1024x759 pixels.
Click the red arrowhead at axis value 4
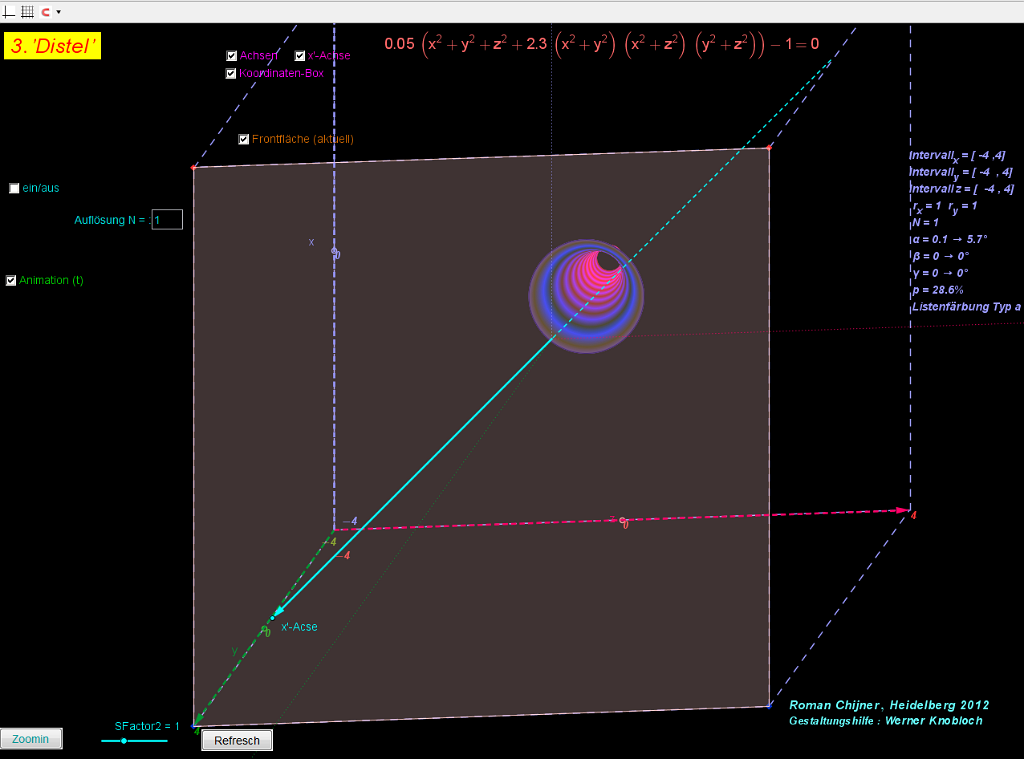[x=904, y=511]
